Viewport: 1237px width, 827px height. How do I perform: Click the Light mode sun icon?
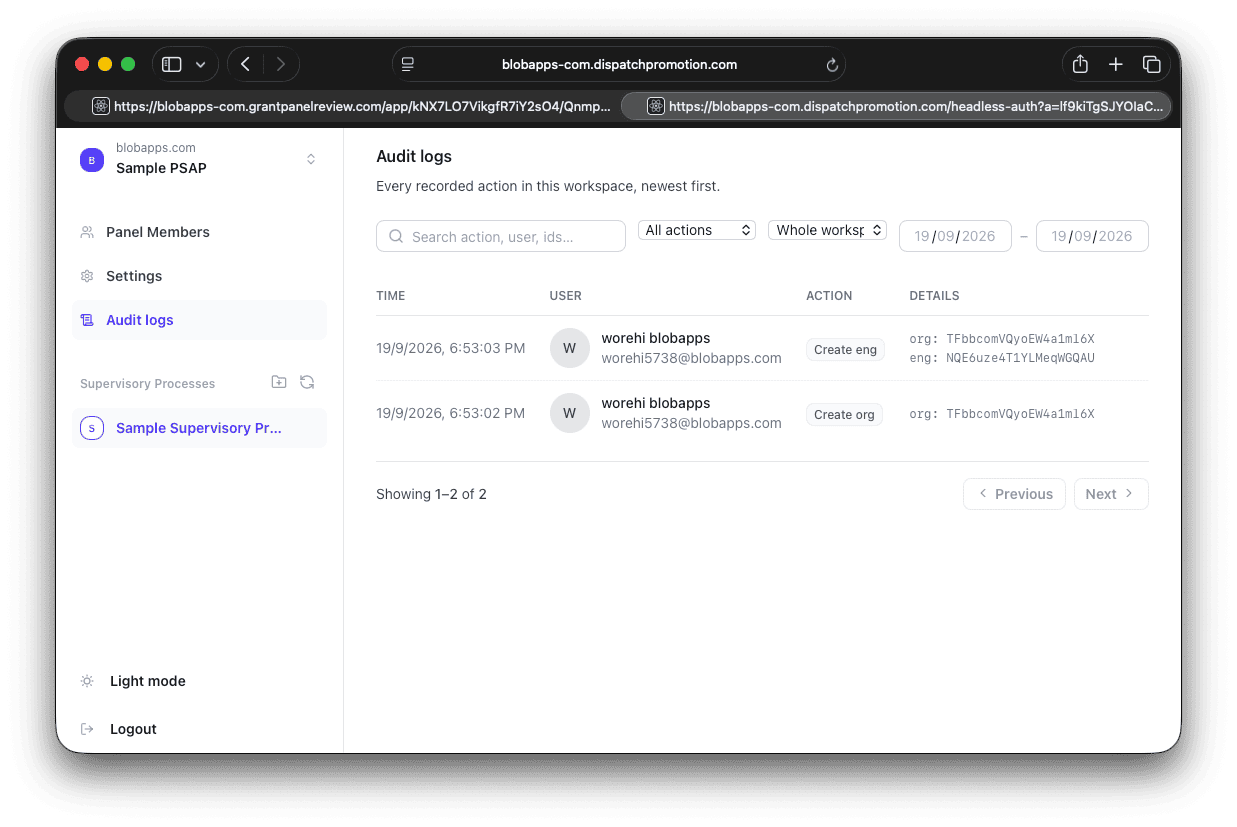point(87,681)
